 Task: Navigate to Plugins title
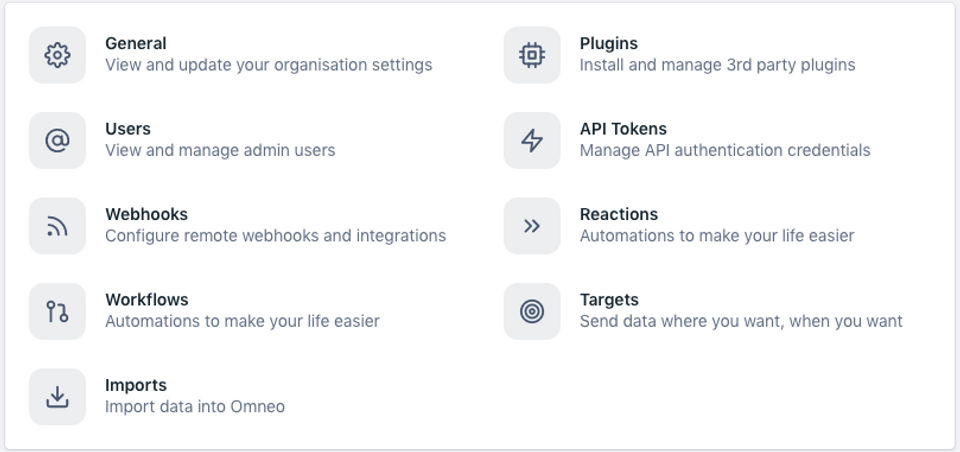point(608,44)
